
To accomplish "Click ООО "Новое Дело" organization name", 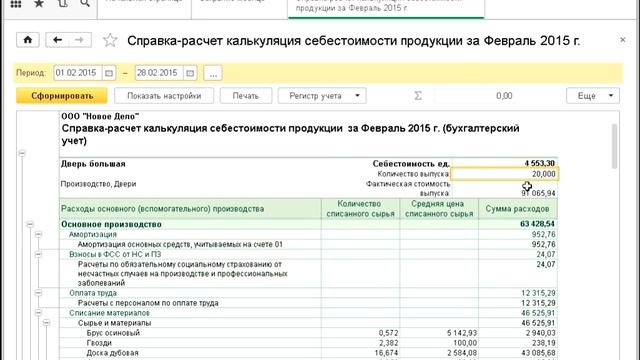I will (x=100, y=116).
